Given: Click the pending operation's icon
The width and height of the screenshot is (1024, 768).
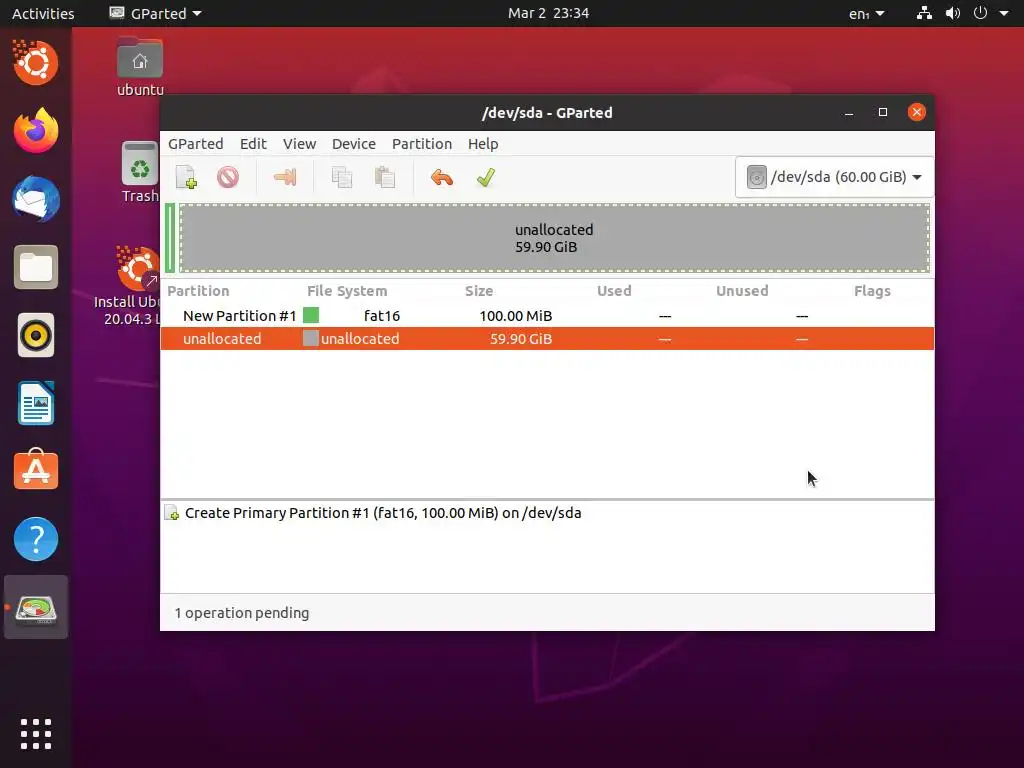Looking at the screenshot, I should [172, 513].
